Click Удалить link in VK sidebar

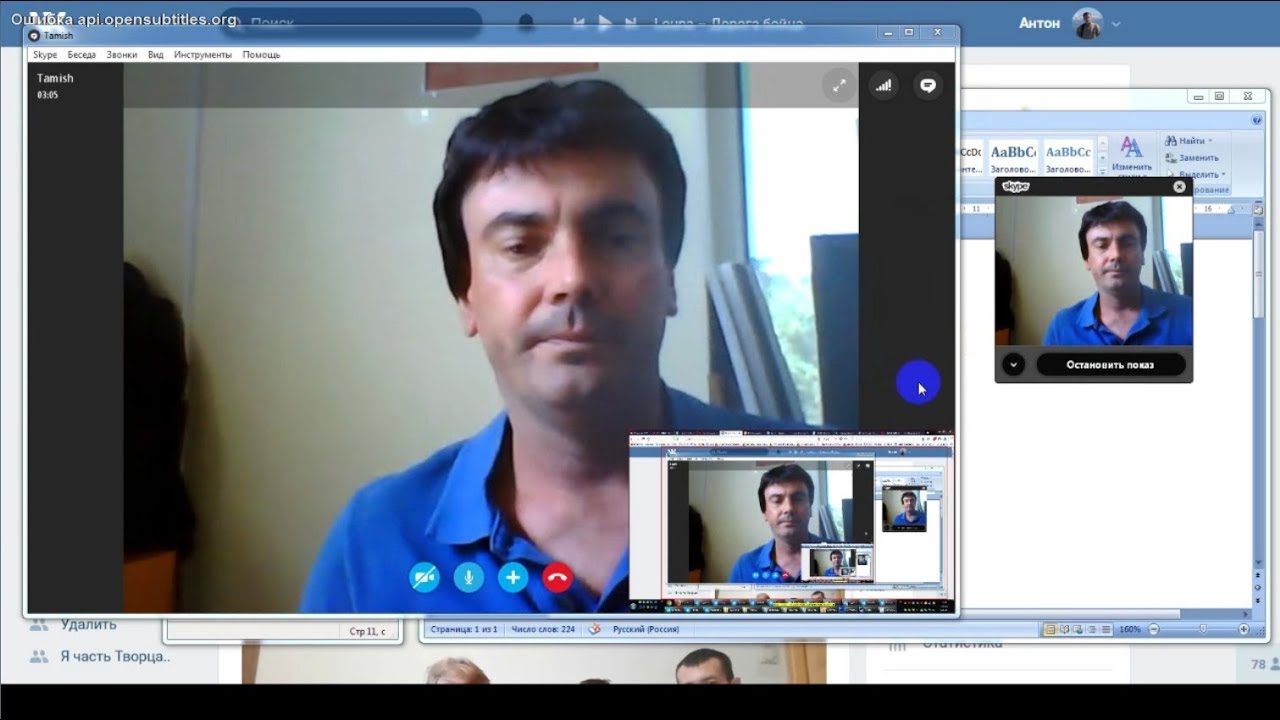pos(88,624)
